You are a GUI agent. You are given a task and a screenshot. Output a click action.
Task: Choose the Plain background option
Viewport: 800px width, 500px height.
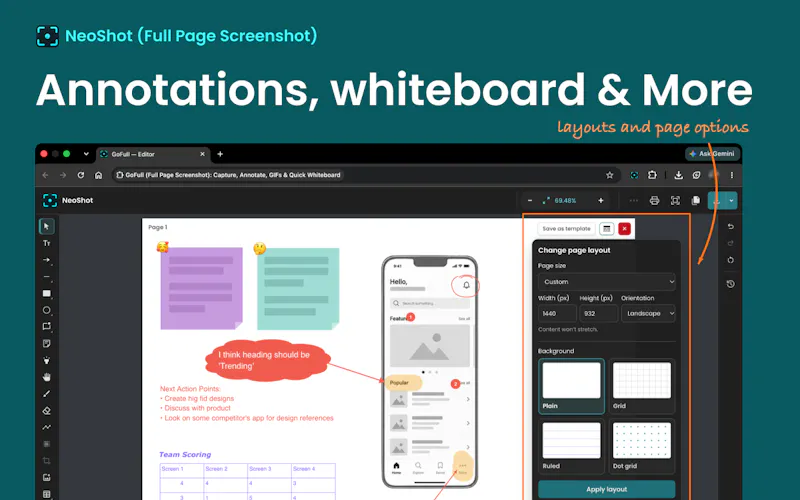point(571,386)
